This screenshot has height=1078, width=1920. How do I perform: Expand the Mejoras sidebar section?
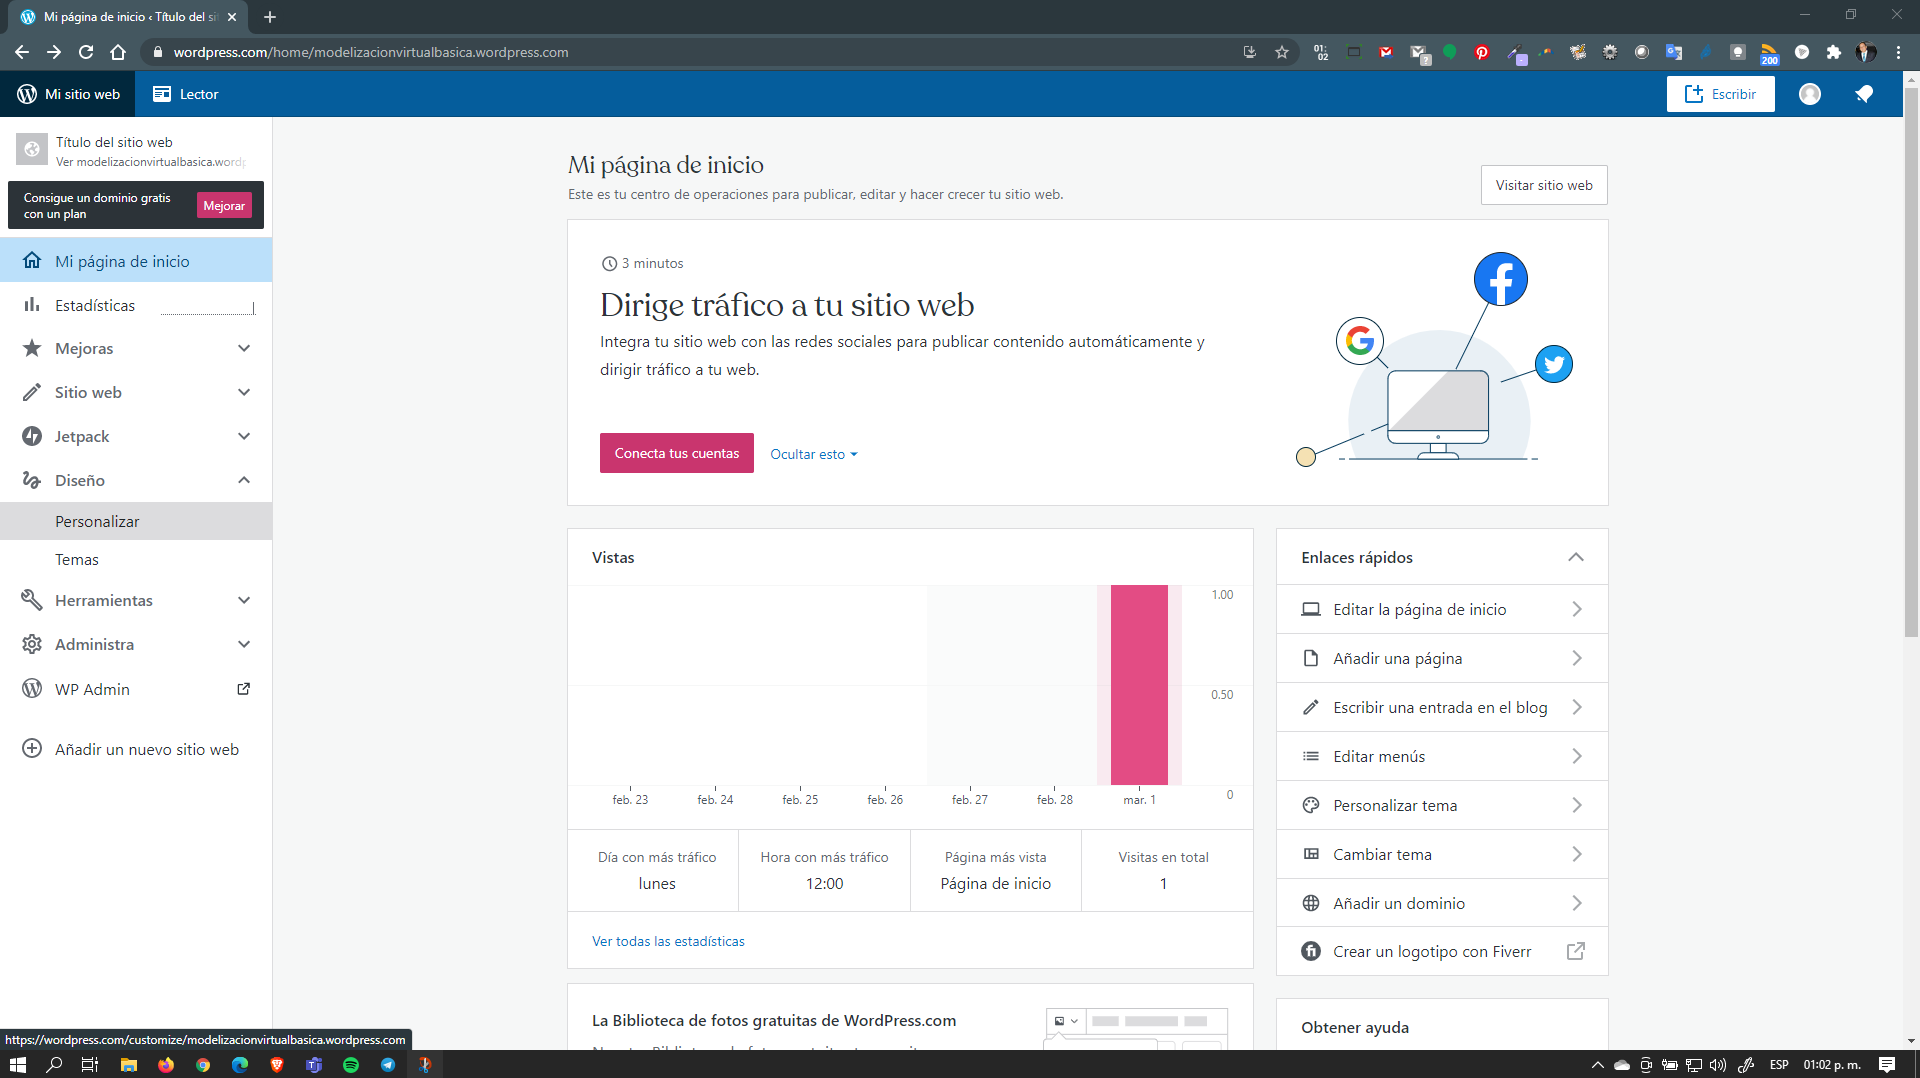point(244,348)
